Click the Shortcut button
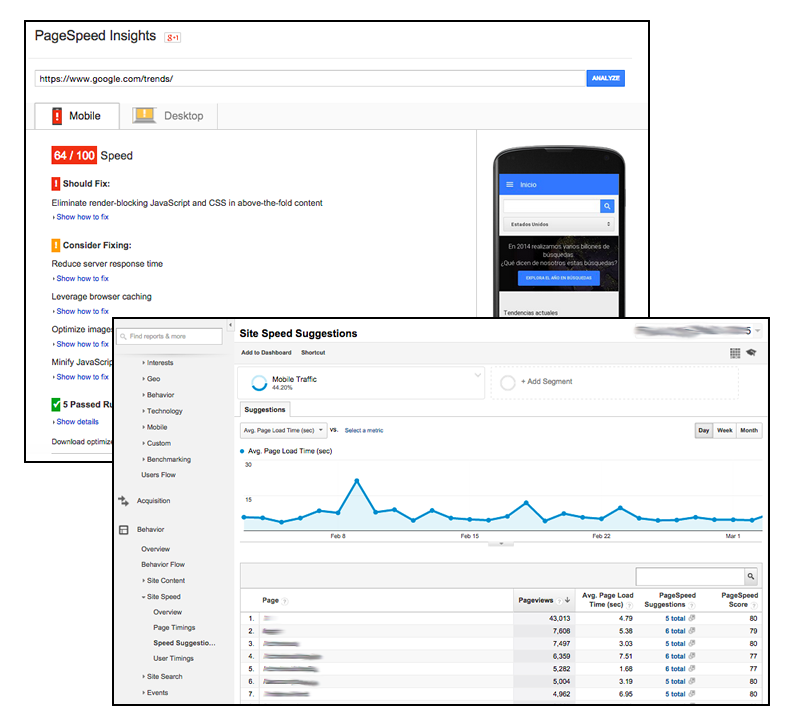799x727 pixels. tap(313, 353)
